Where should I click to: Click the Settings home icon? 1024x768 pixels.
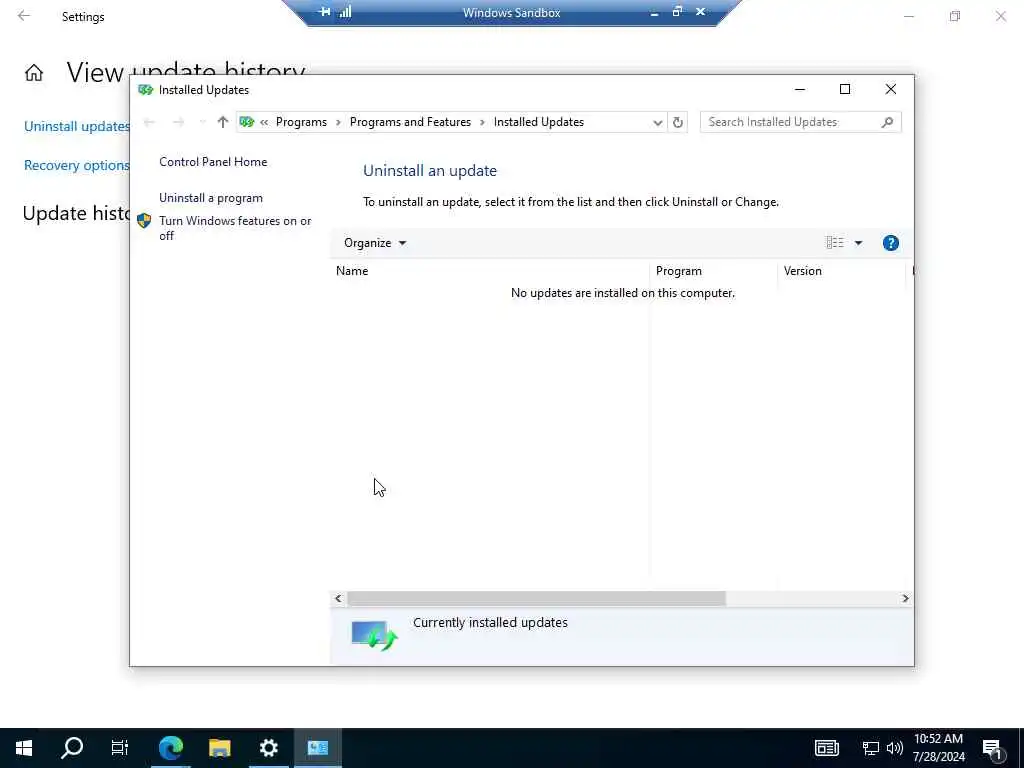[x=34, y=72]
